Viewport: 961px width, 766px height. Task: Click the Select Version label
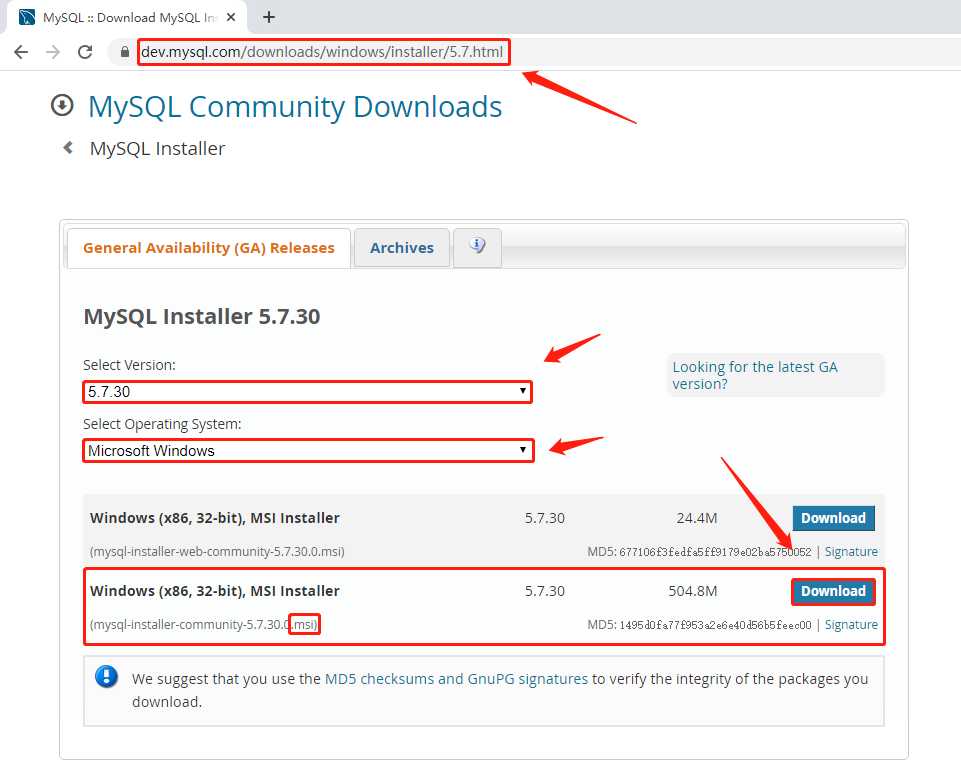coord(129,365)
